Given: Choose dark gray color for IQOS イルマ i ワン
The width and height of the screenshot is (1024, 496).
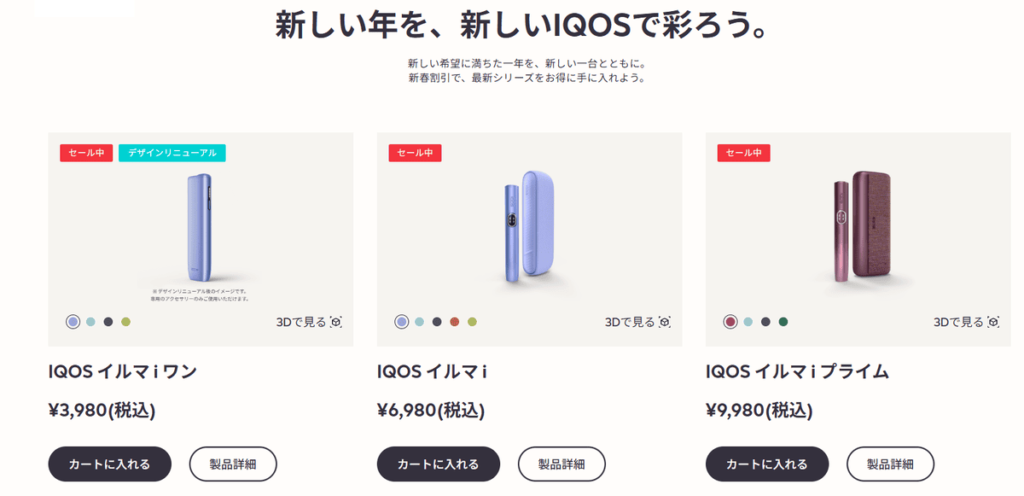Looking at the screenshot, I should click(108, 322).
